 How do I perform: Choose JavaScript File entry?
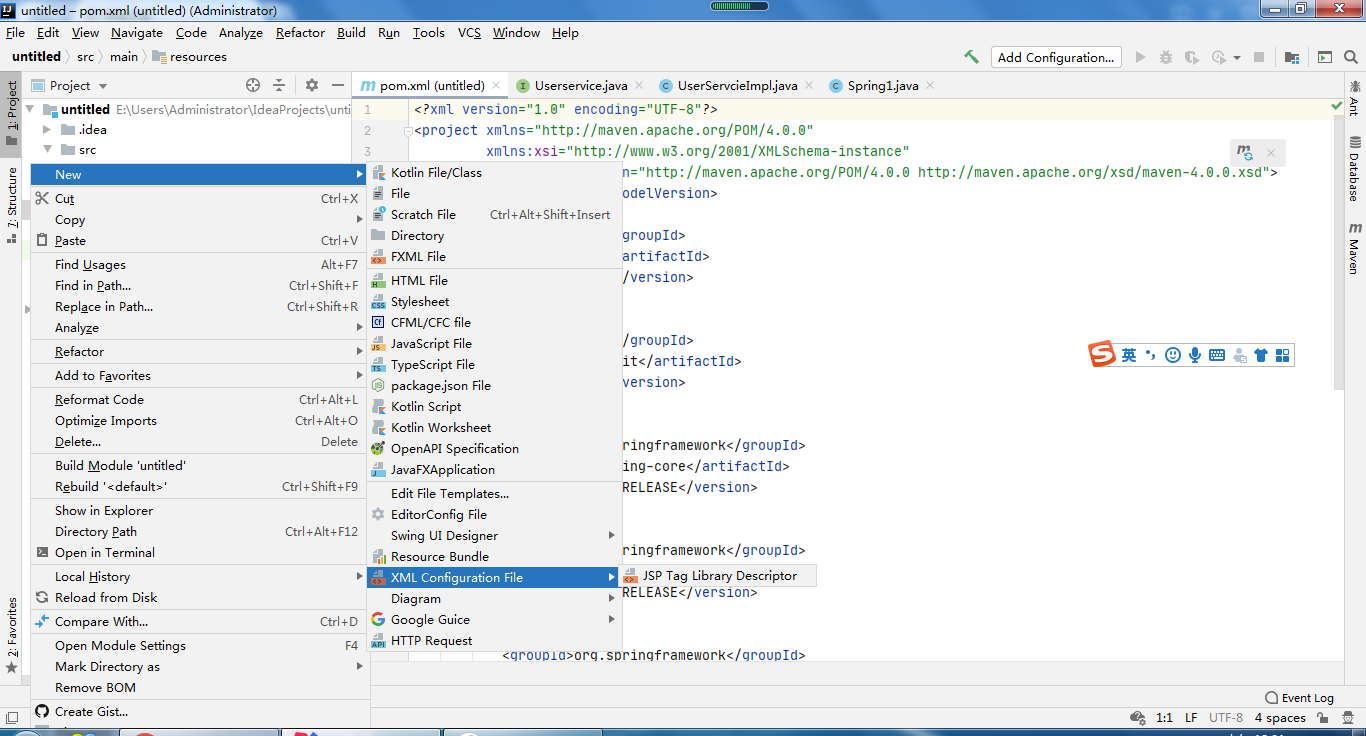(494, 344)
